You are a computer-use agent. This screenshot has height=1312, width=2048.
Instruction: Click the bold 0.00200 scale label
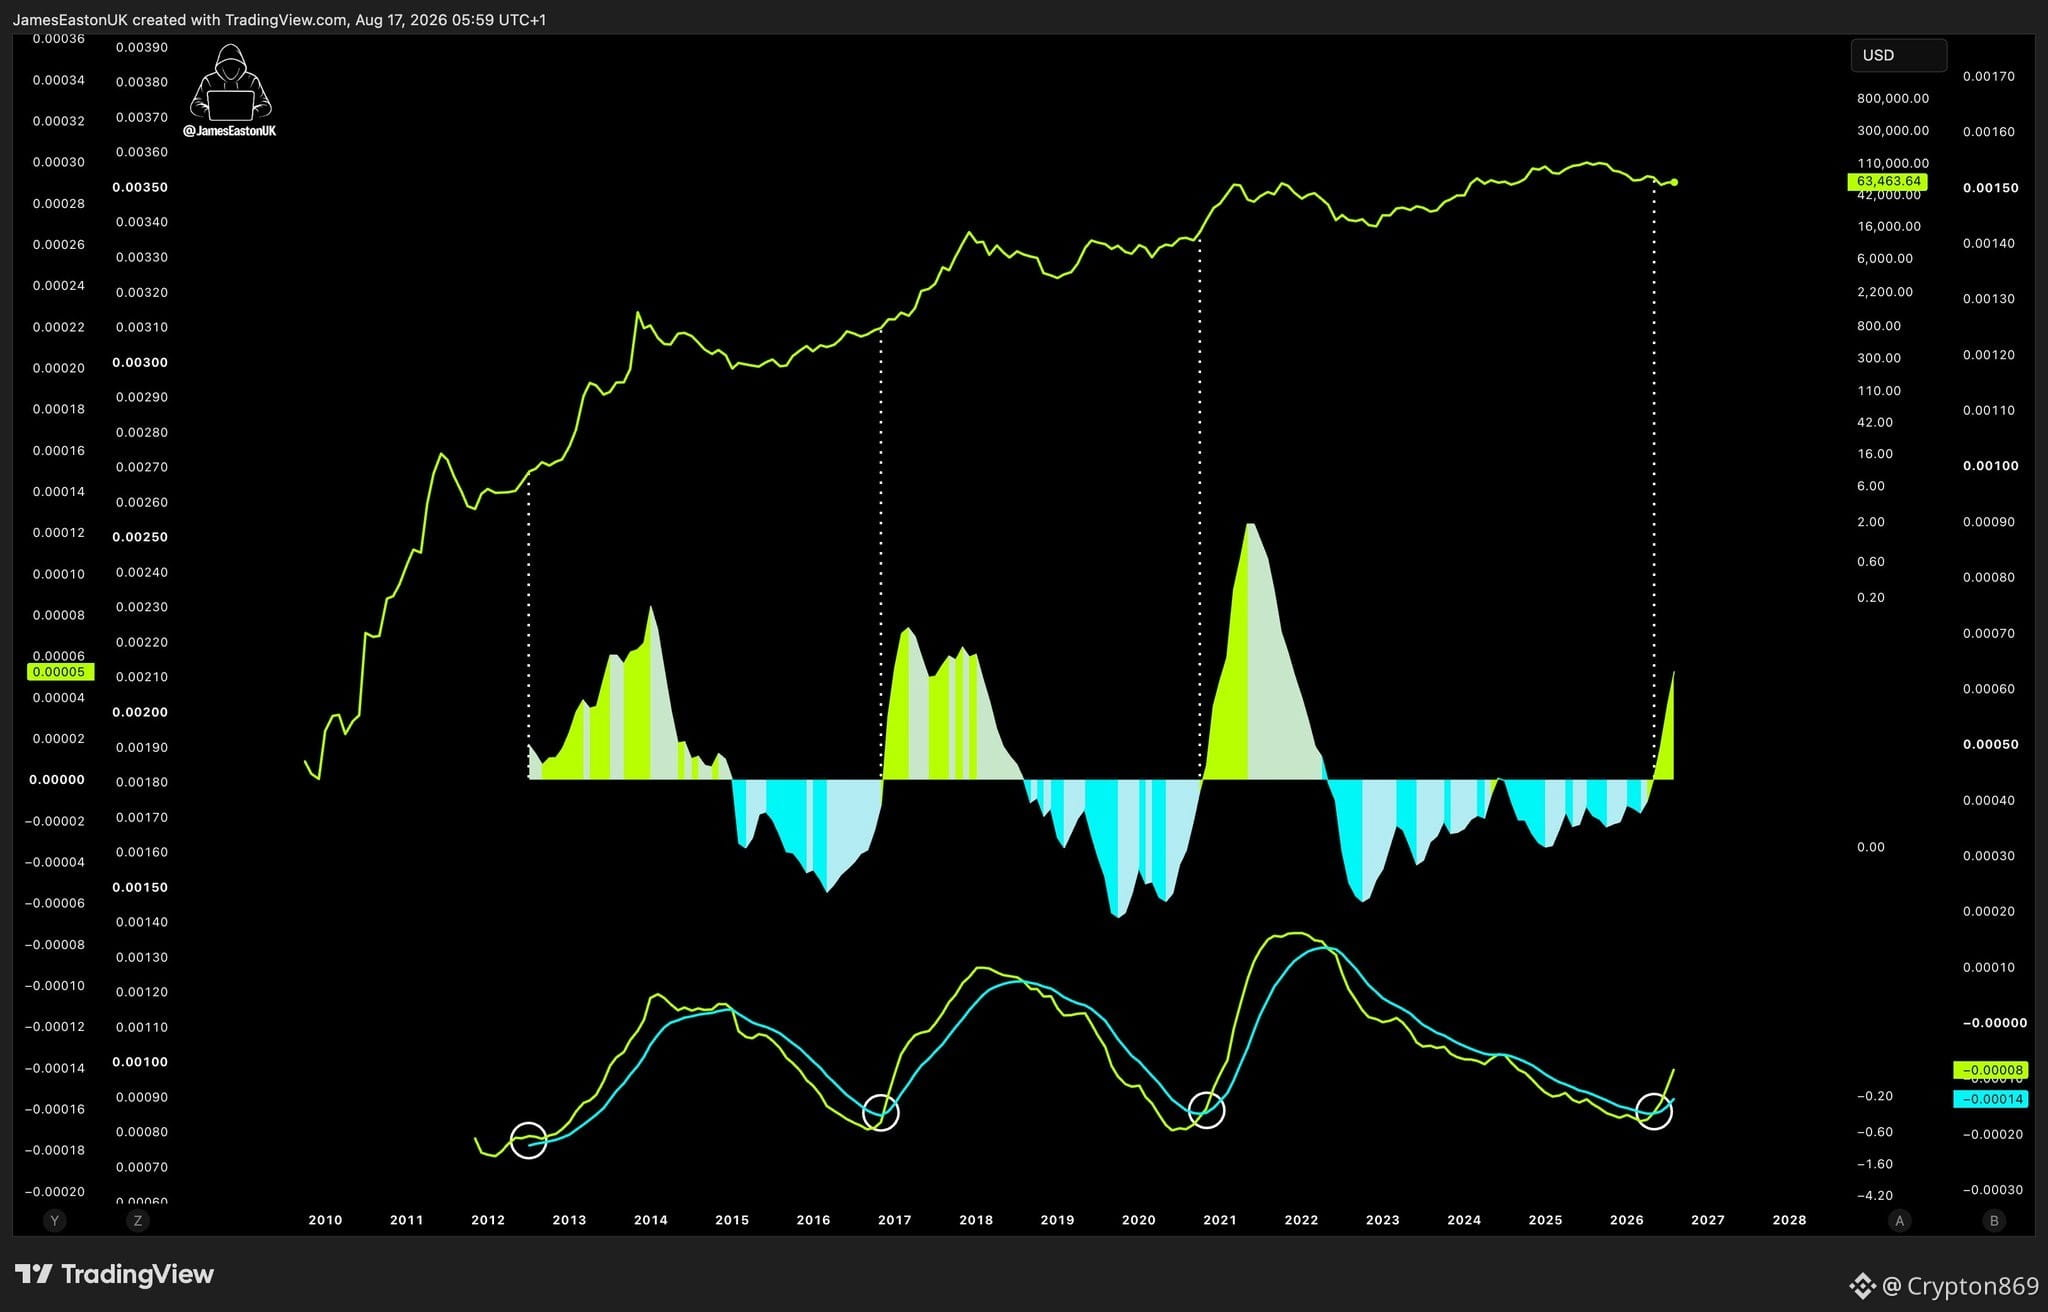pyautogui.click(x=140, y=712)
